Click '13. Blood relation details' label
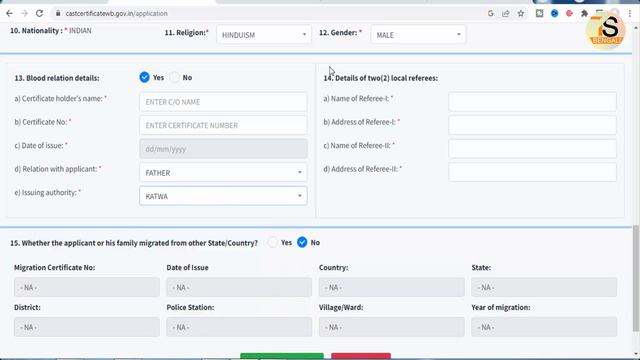640x360 pixels. [x=57, y=78]
